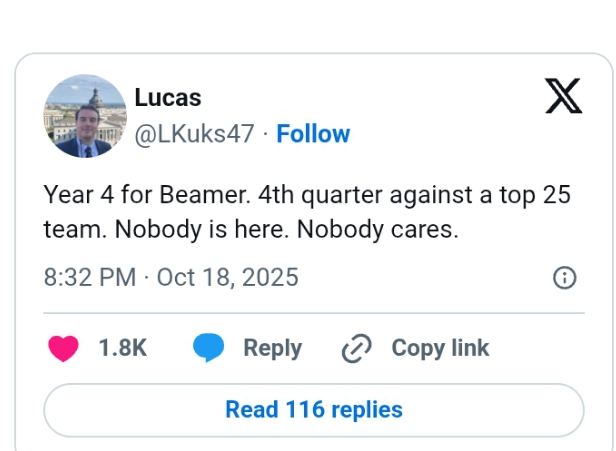Image resolution: width=616 pixels, height=451 pixels.
Task: Follow the account via the Follow link
Action: coord(313,134)
